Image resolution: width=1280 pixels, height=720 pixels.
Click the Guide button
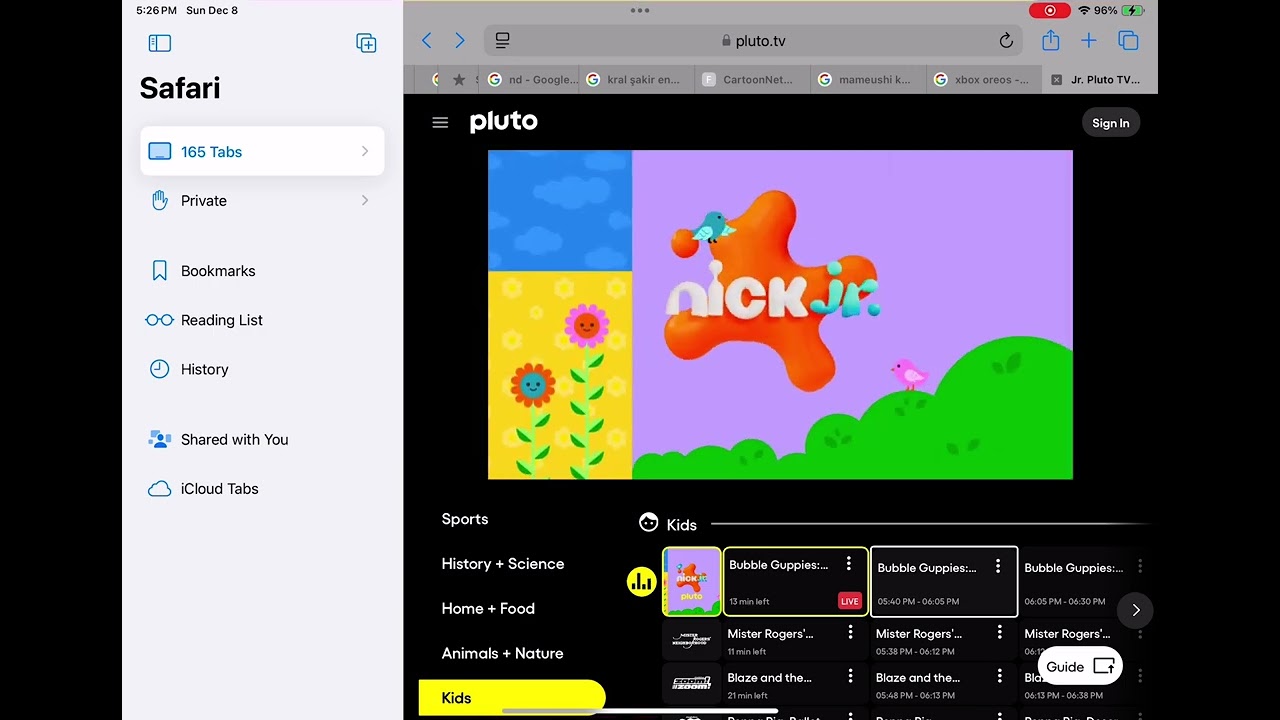point(1080,666)
